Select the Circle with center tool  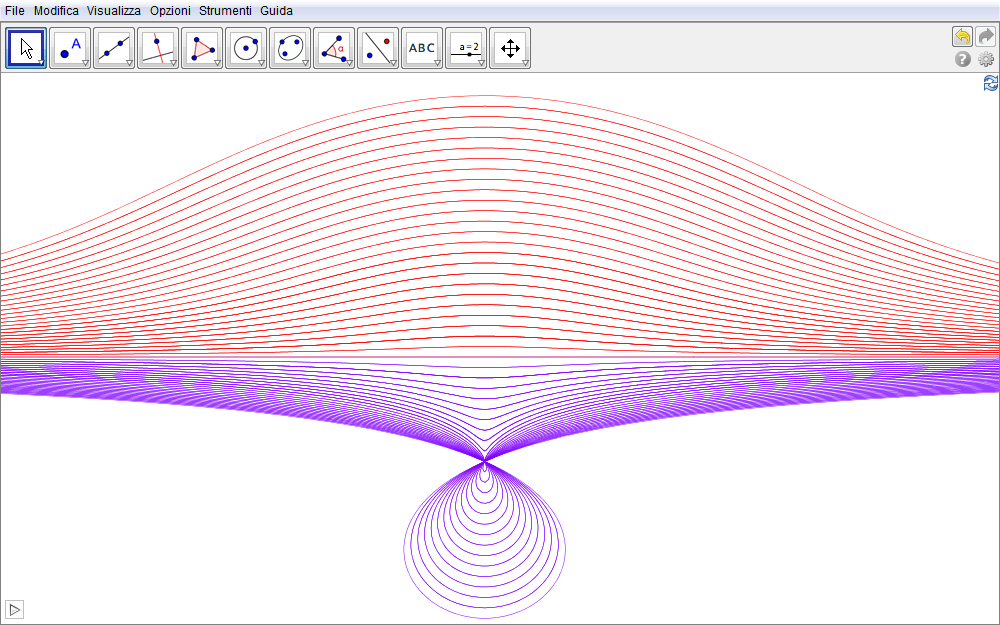(246, 47)
